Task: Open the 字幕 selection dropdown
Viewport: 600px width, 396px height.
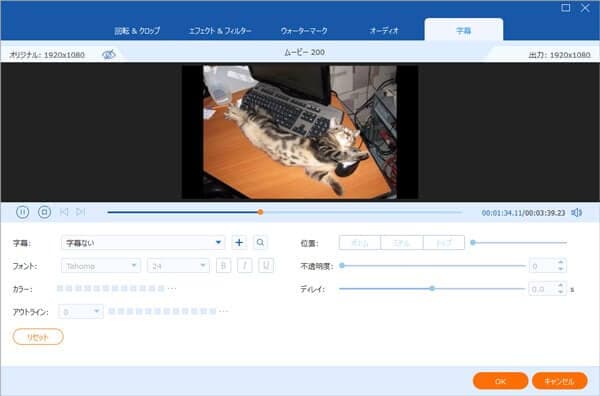Action: [143, 243]
